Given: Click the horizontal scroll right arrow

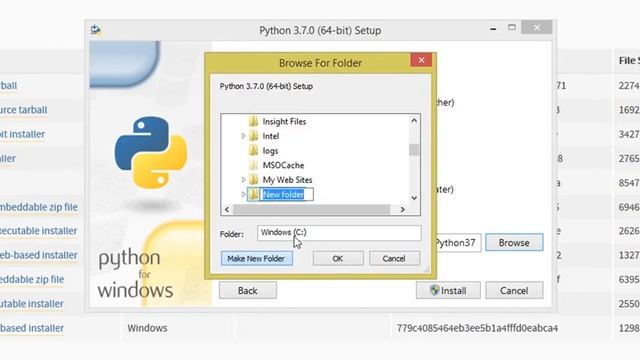Looking at the screenshot, I should coord(402,210).
